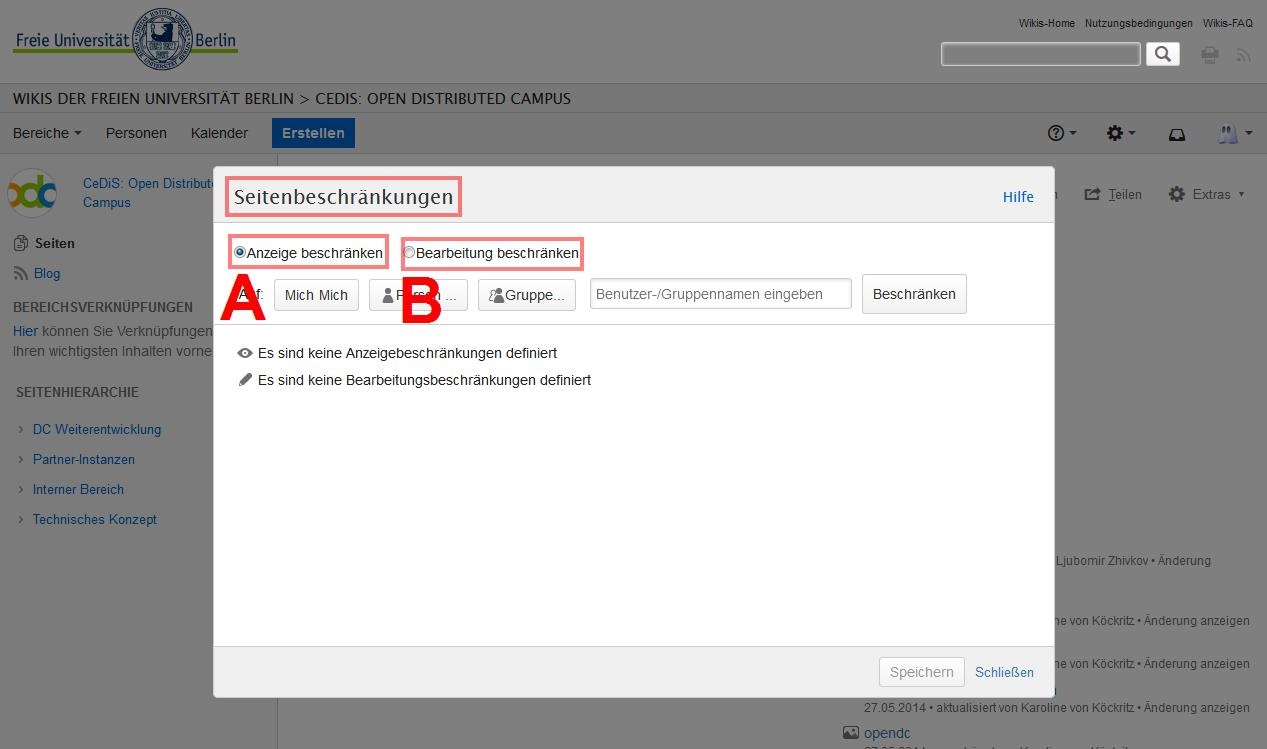Expand Interner Bereich tree node

tap(22, 490)
